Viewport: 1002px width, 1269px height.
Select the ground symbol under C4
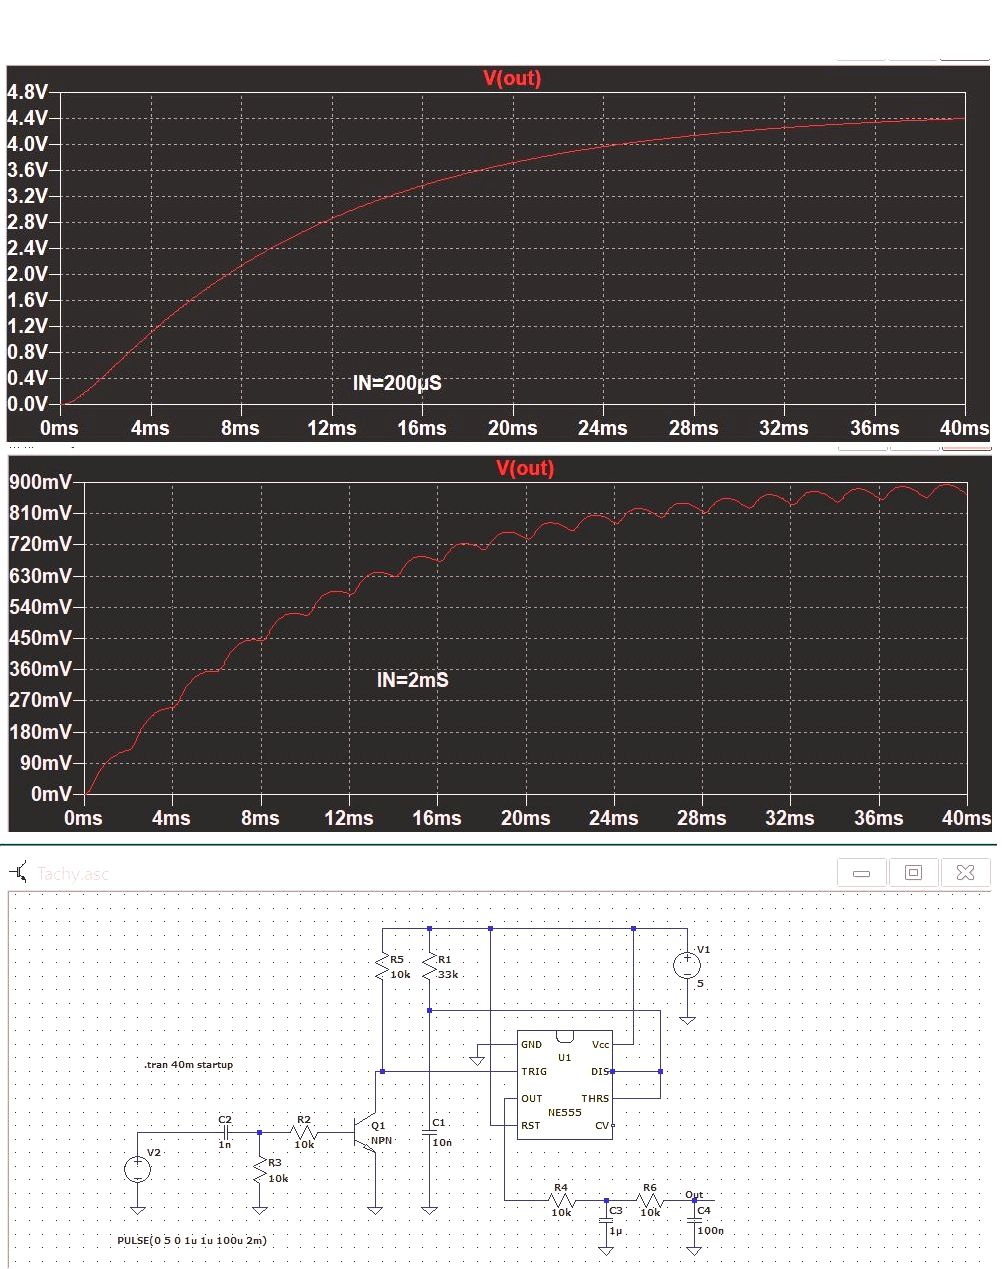click(x=694, y=1250)
